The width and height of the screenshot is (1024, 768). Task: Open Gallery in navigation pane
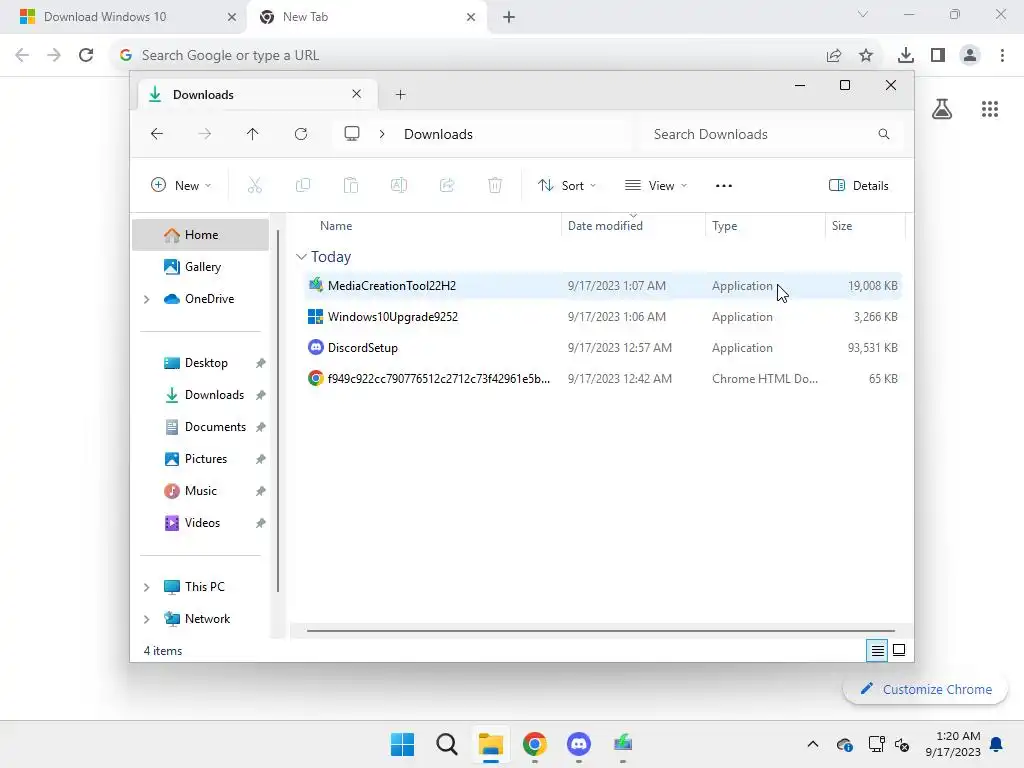[200, 266]
